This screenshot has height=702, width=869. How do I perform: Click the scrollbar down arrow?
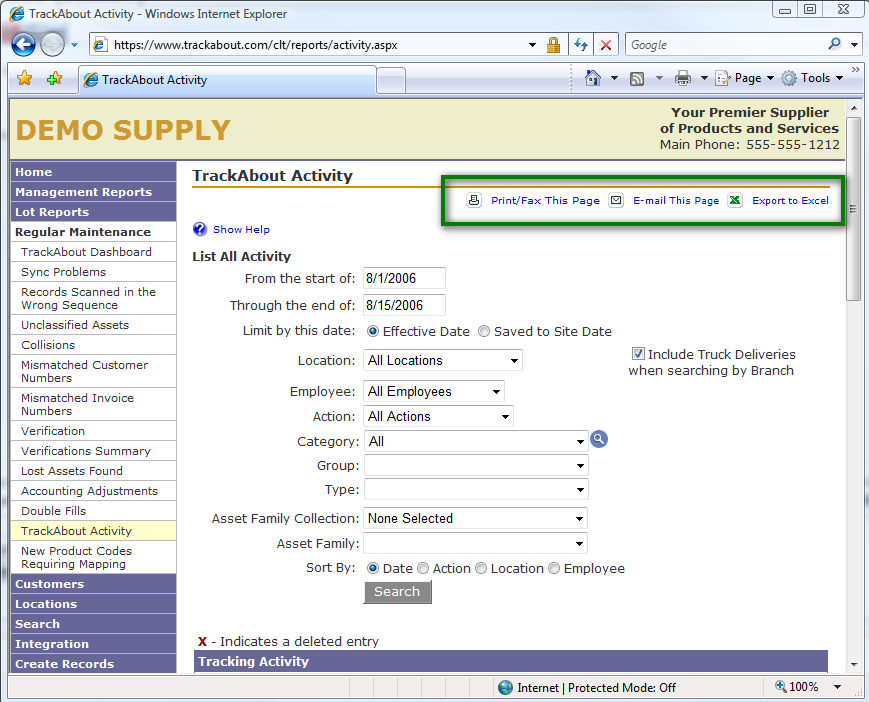[x=853, y=664]
